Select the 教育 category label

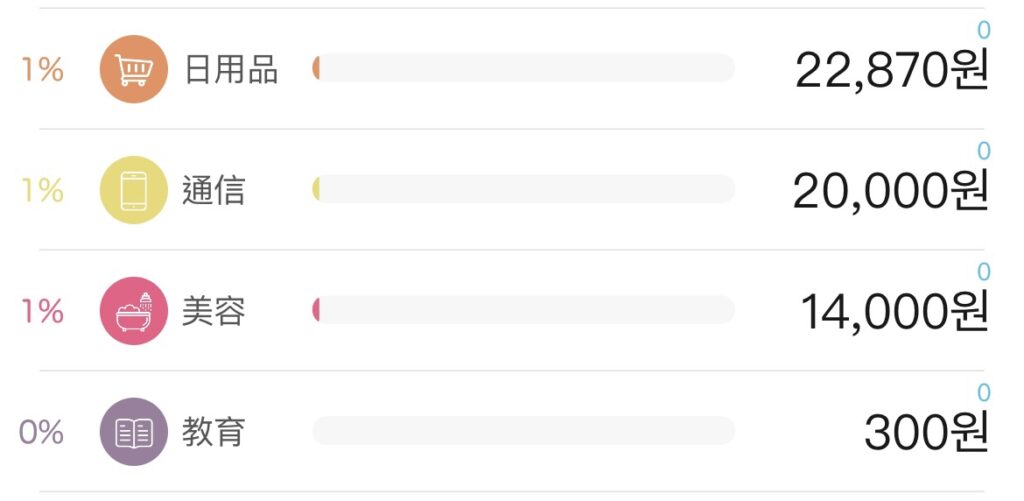pos(214,432)
